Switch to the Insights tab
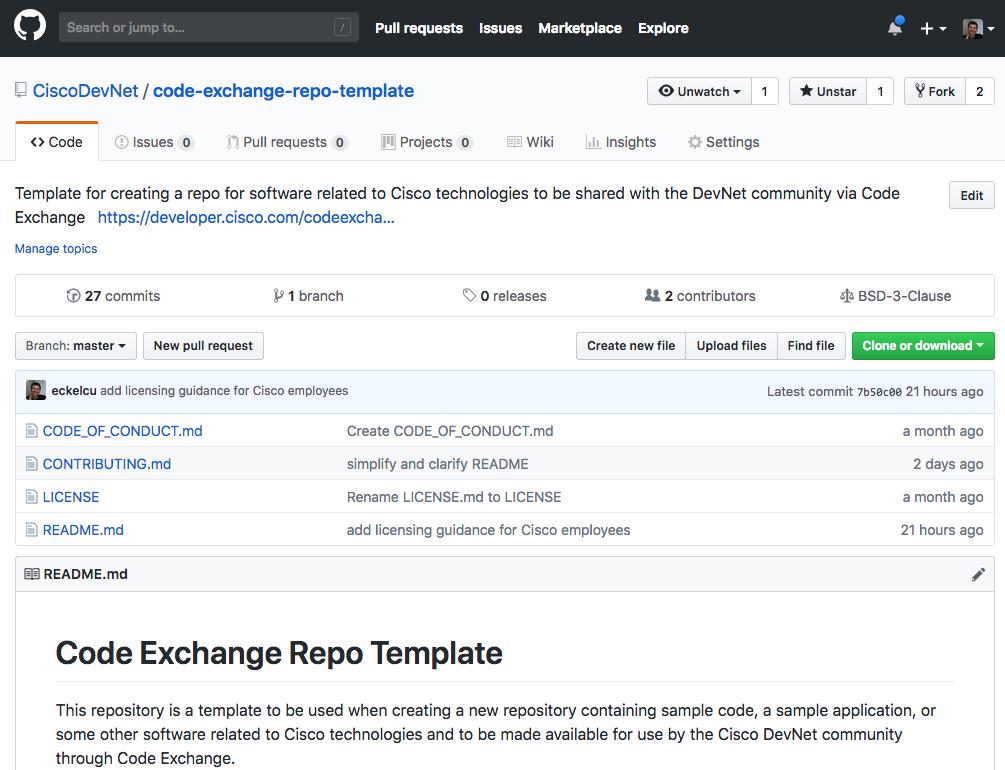1005x770 pixels. 620,142
